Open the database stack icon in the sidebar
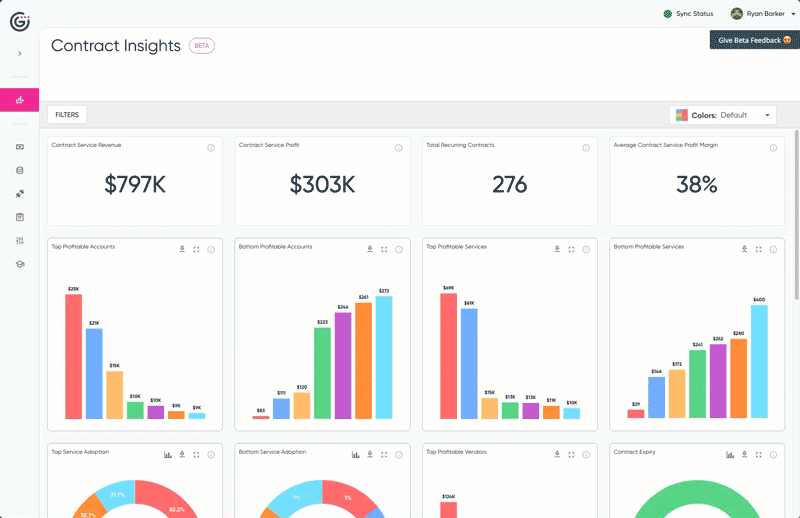The width and height of the screenshot is (800, 518). (20, 170)
